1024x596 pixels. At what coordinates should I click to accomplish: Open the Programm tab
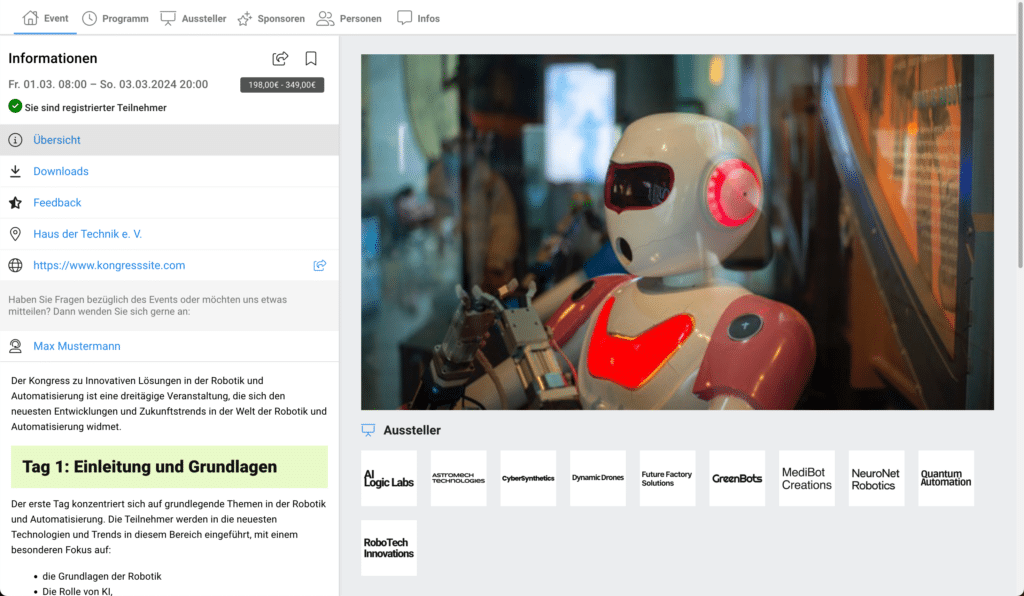click(x=115, y=18)
